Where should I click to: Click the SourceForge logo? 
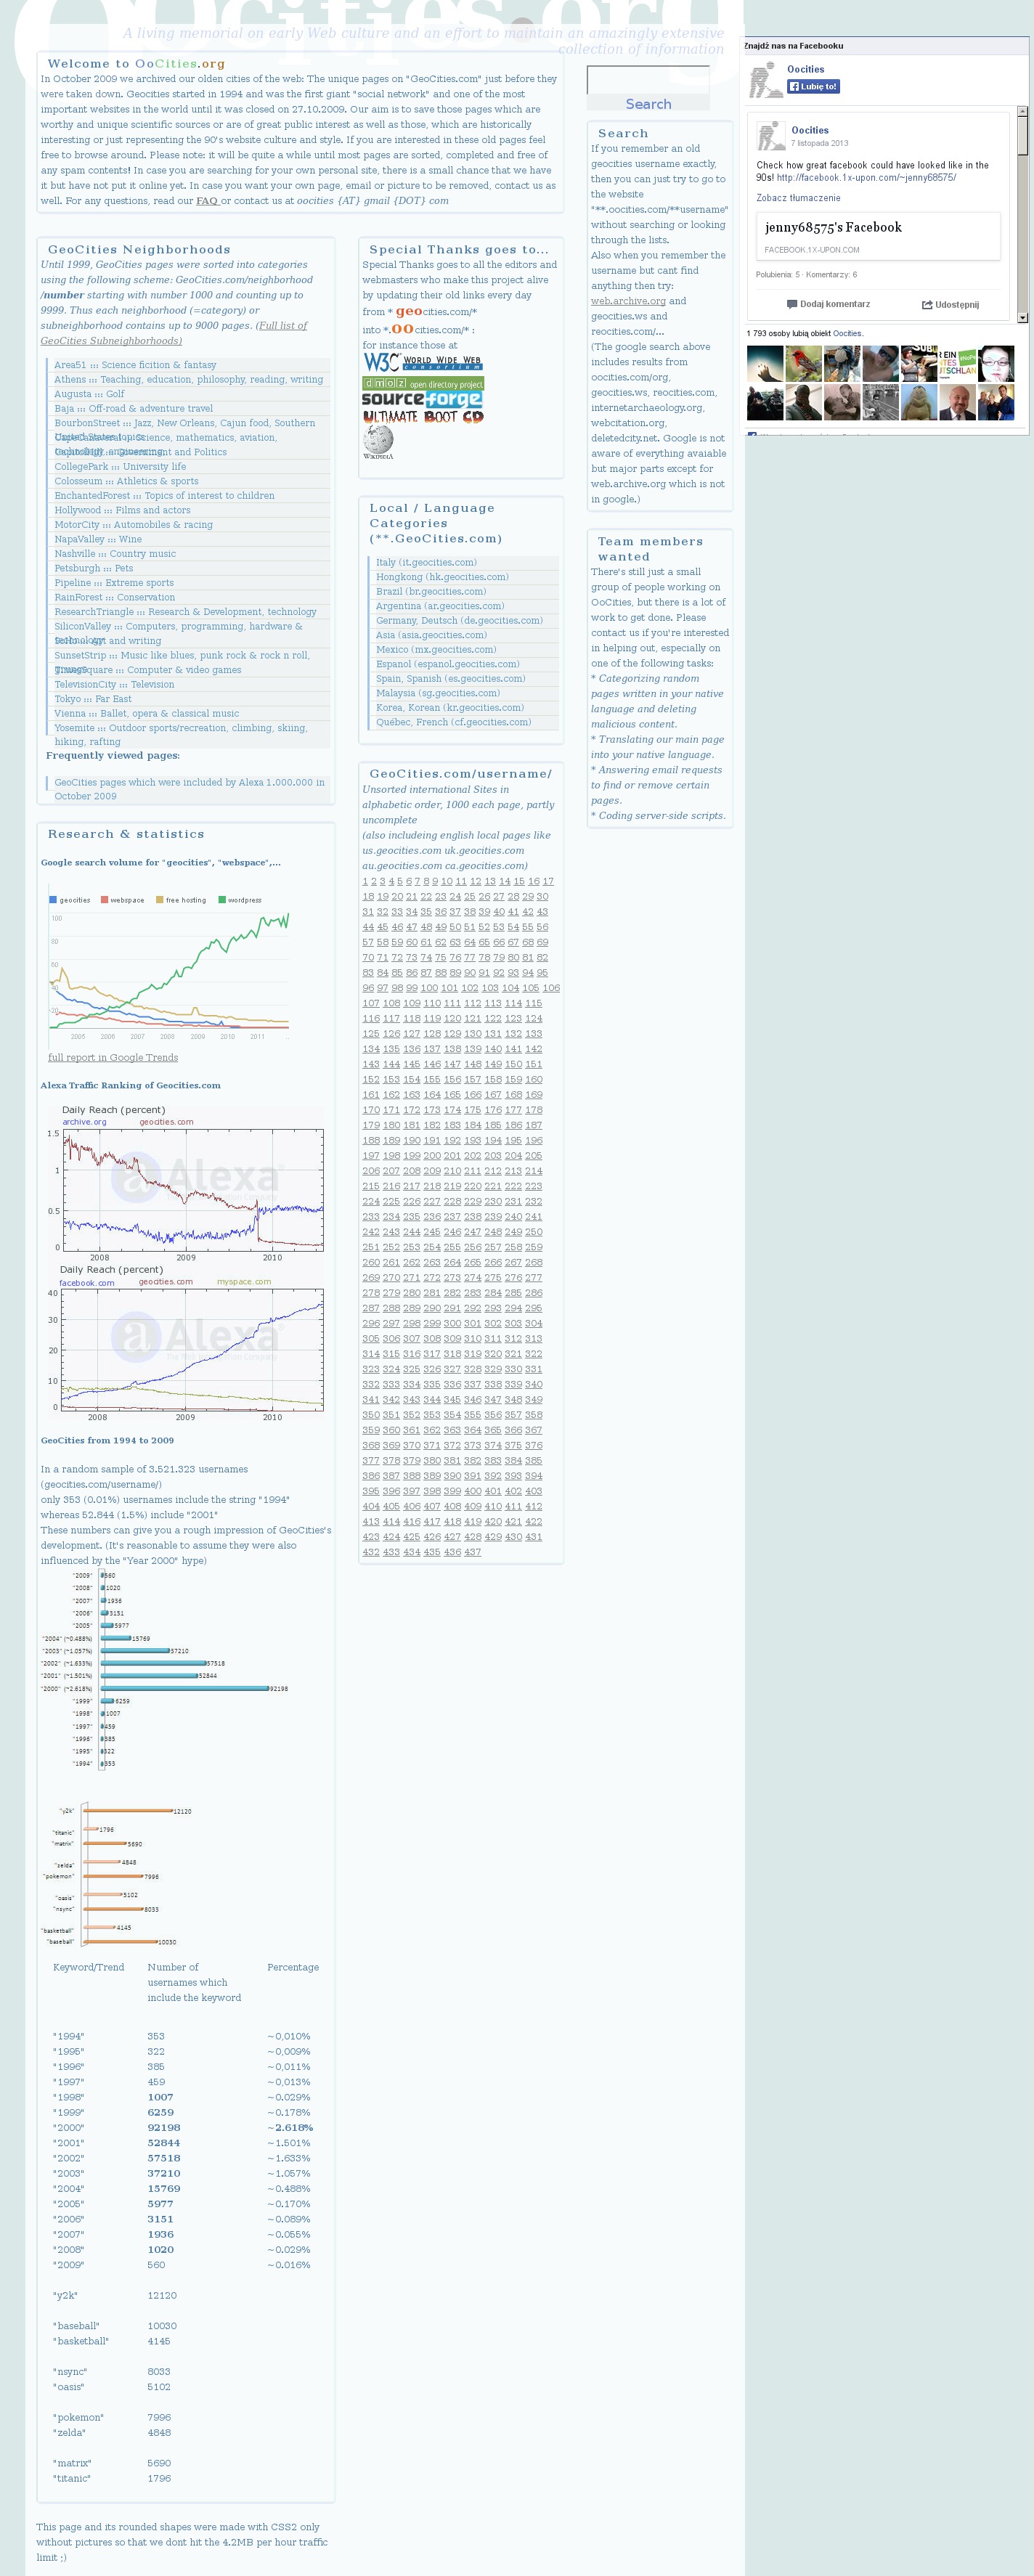[421, 399]
